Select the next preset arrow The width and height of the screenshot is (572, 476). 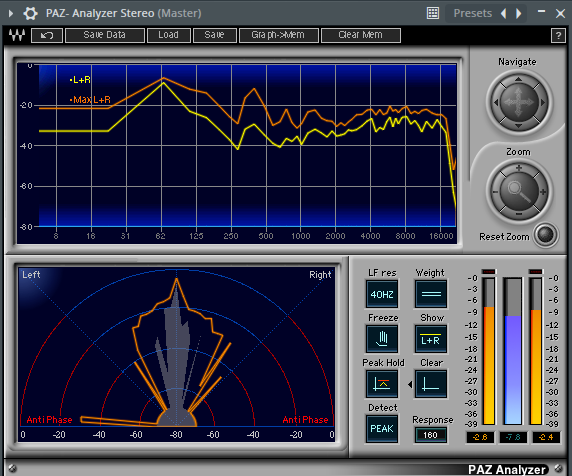point(519,13)
